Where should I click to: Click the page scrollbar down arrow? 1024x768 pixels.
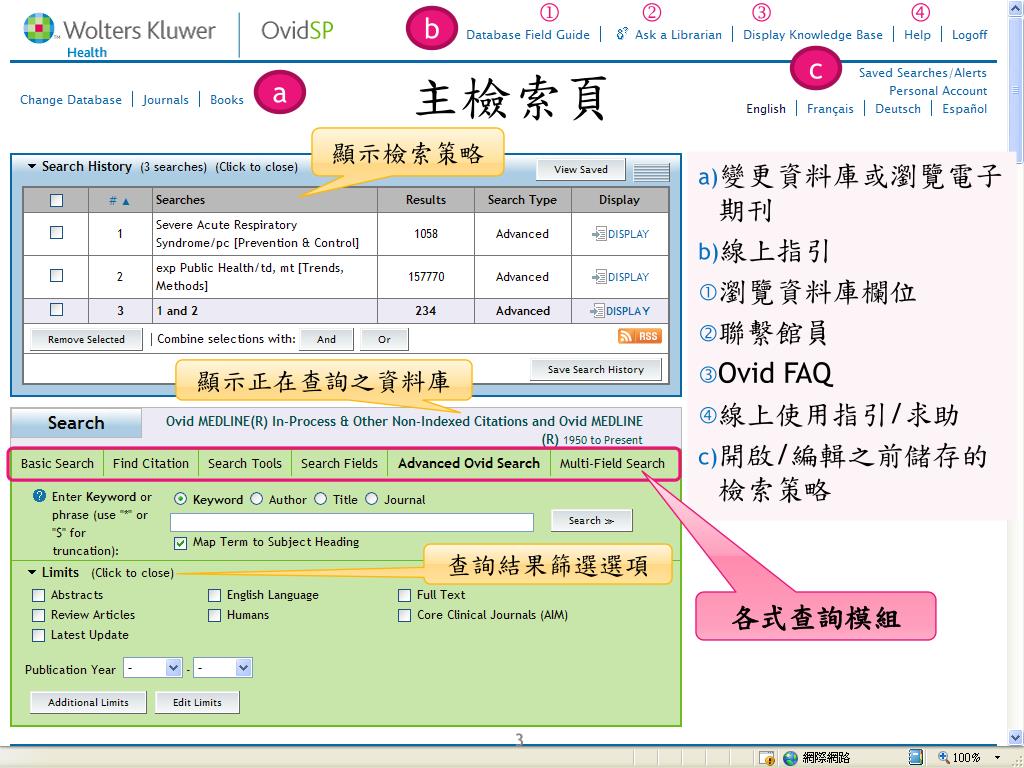pyautogui.click(x=1016, y=737)
